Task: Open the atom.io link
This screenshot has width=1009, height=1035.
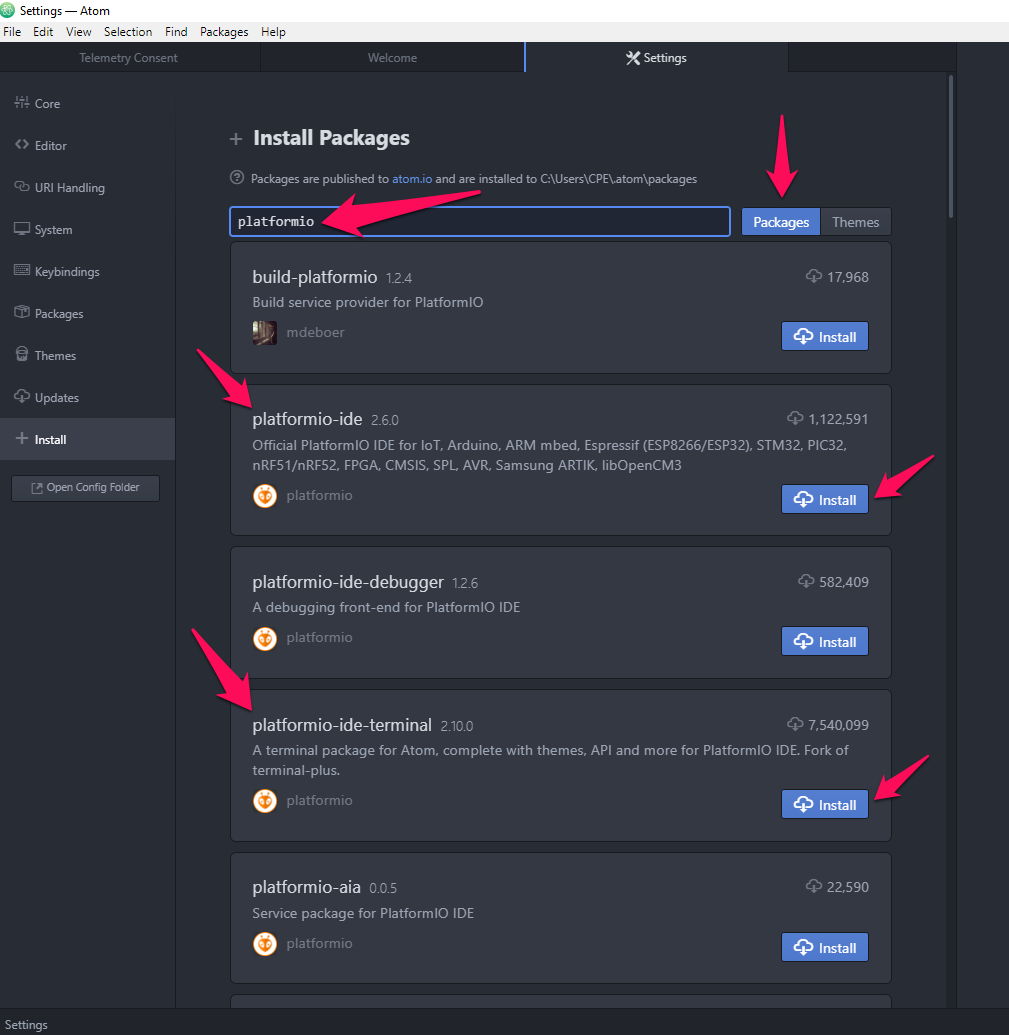Action: pyautogui.click(x=412, y=178)
